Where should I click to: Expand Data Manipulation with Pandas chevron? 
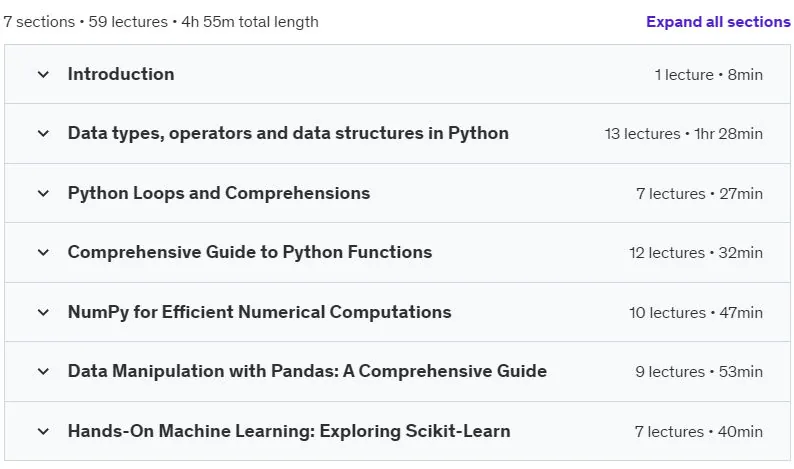pos(44,371)
